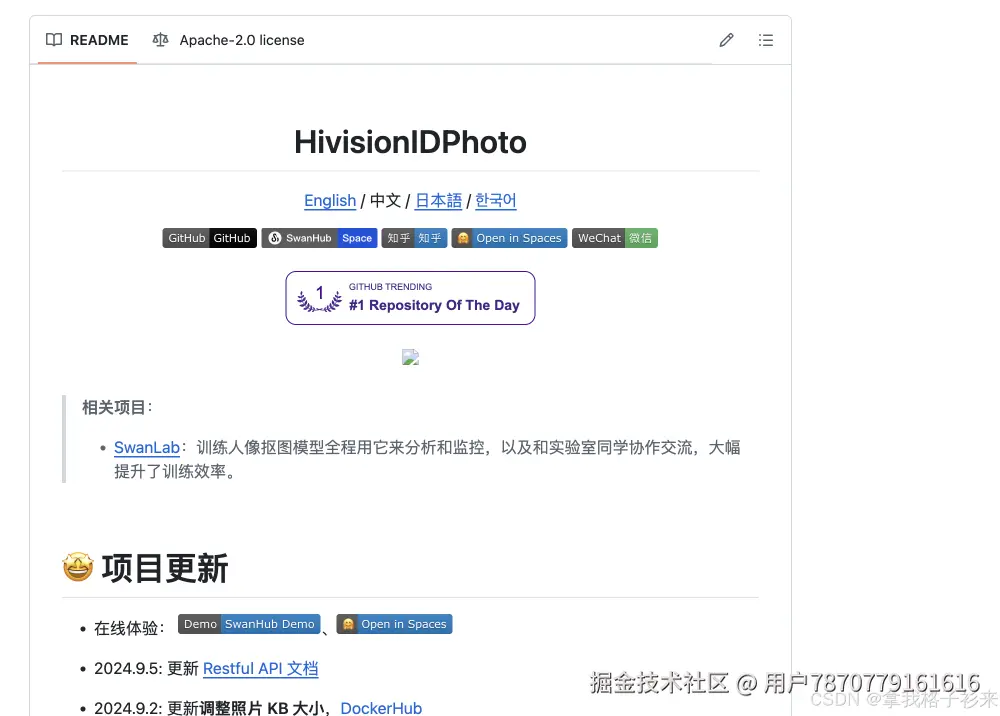Open the SwanLab project link

[147, 448]
